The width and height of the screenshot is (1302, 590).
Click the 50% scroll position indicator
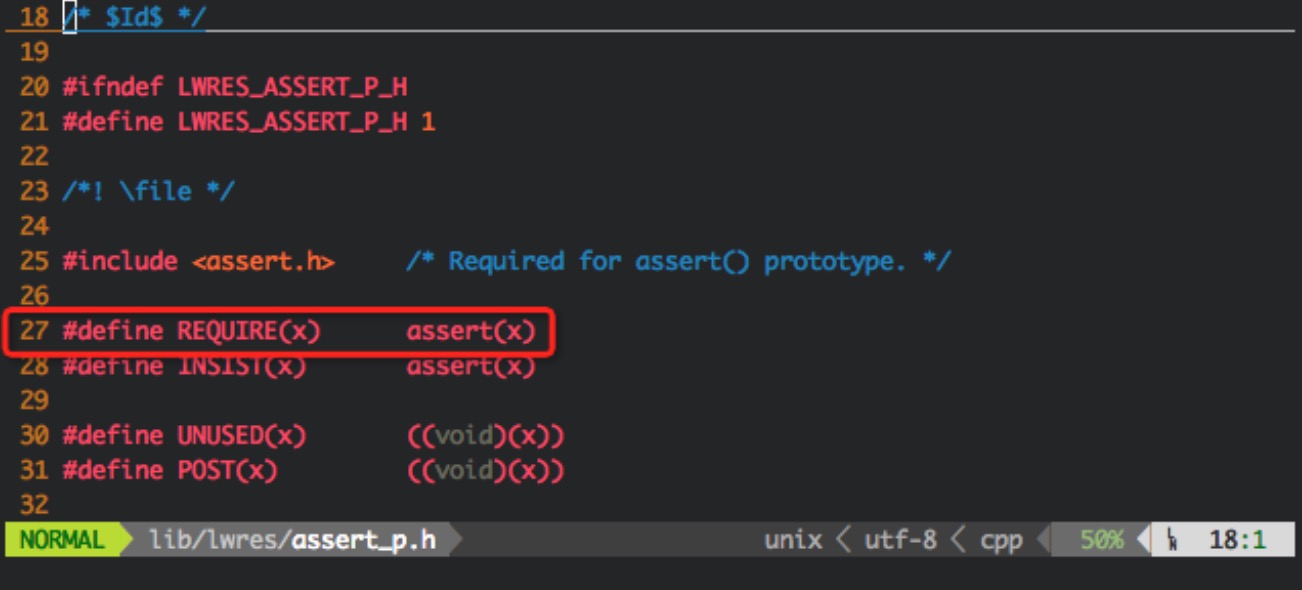(x=1101, y=540)
